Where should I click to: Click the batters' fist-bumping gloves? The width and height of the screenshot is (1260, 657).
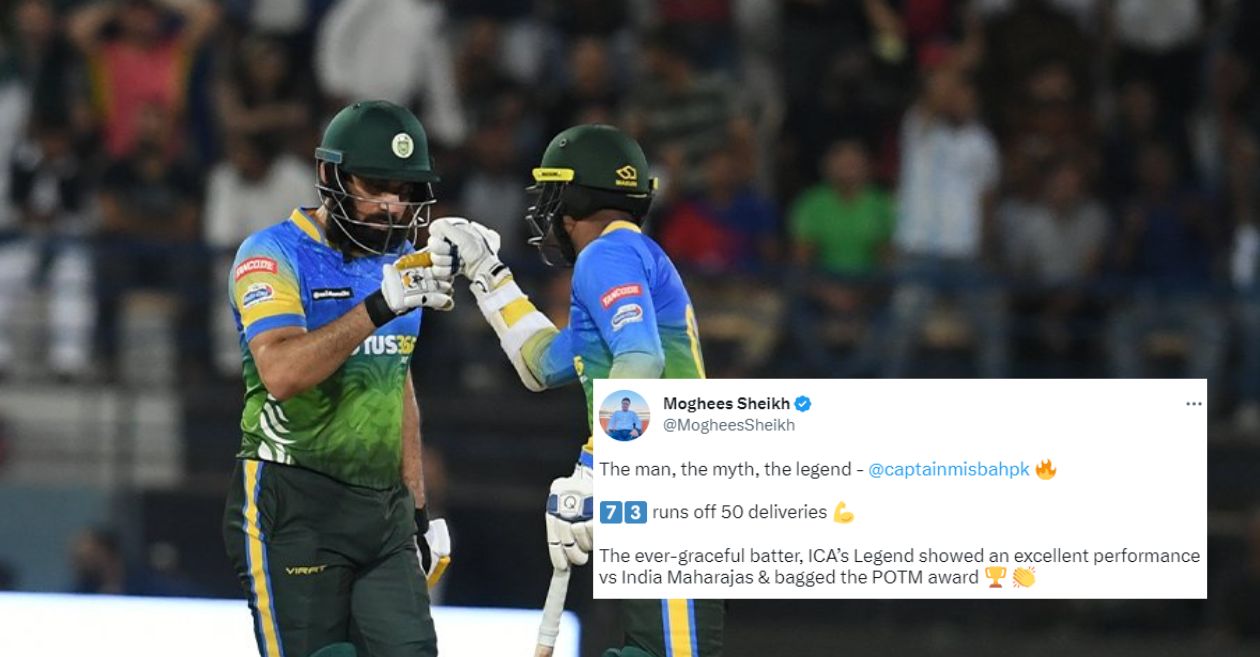[x=440, y=262]
